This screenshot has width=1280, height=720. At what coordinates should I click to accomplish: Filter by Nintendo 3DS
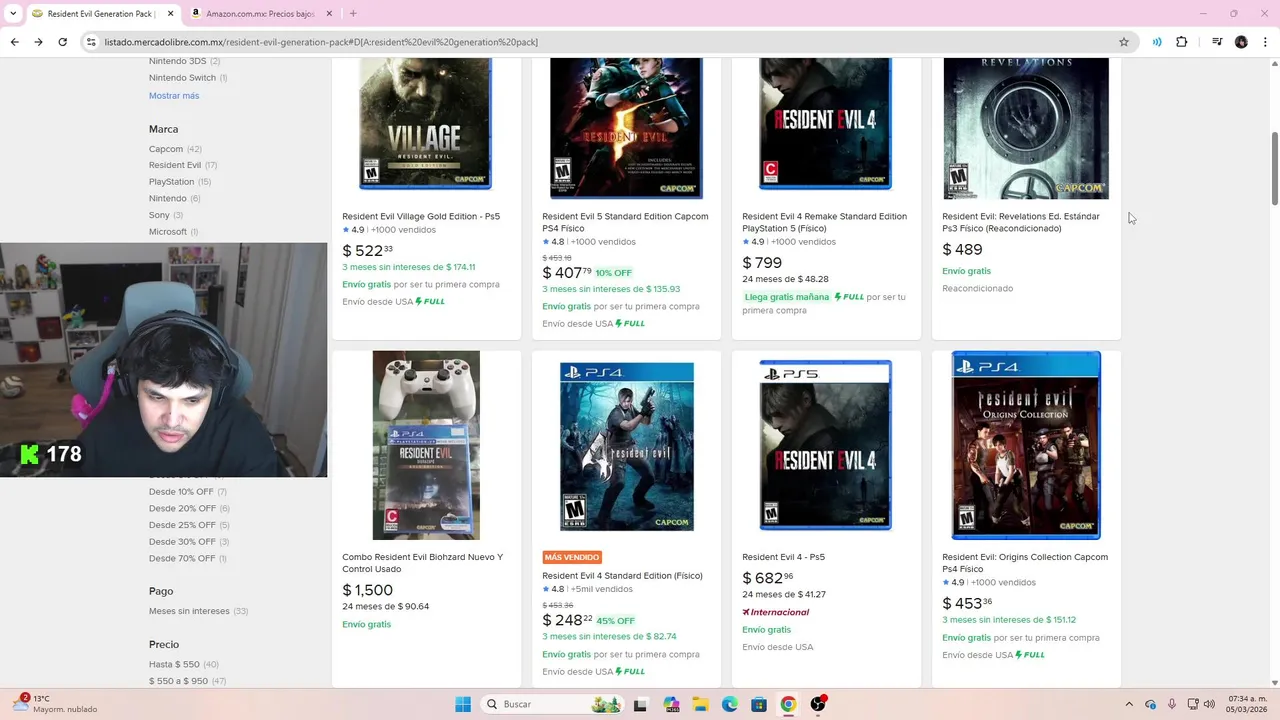point(177,61)
